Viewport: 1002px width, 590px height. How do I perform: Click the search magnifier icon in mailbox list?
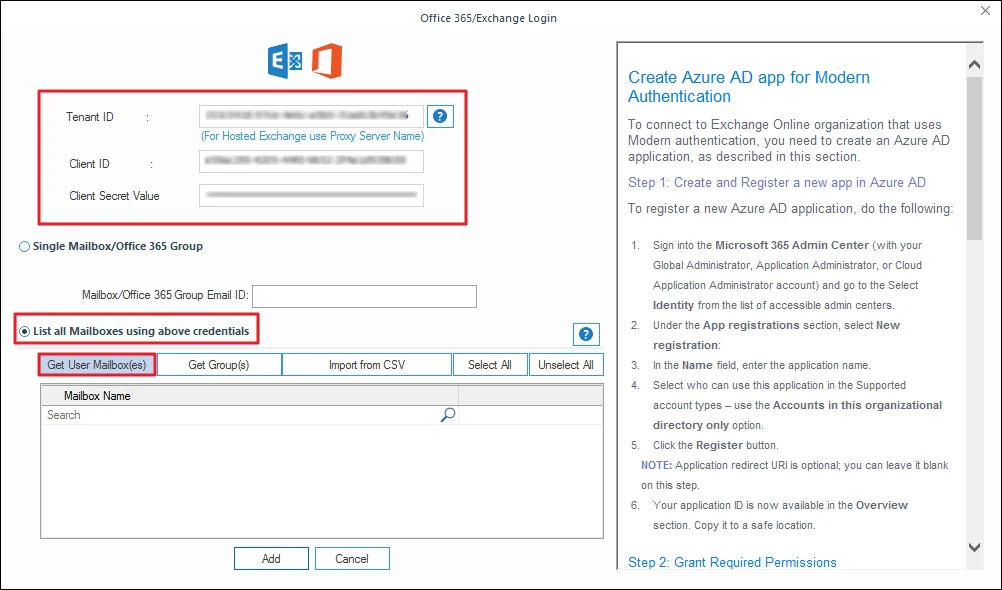(448, 415)
